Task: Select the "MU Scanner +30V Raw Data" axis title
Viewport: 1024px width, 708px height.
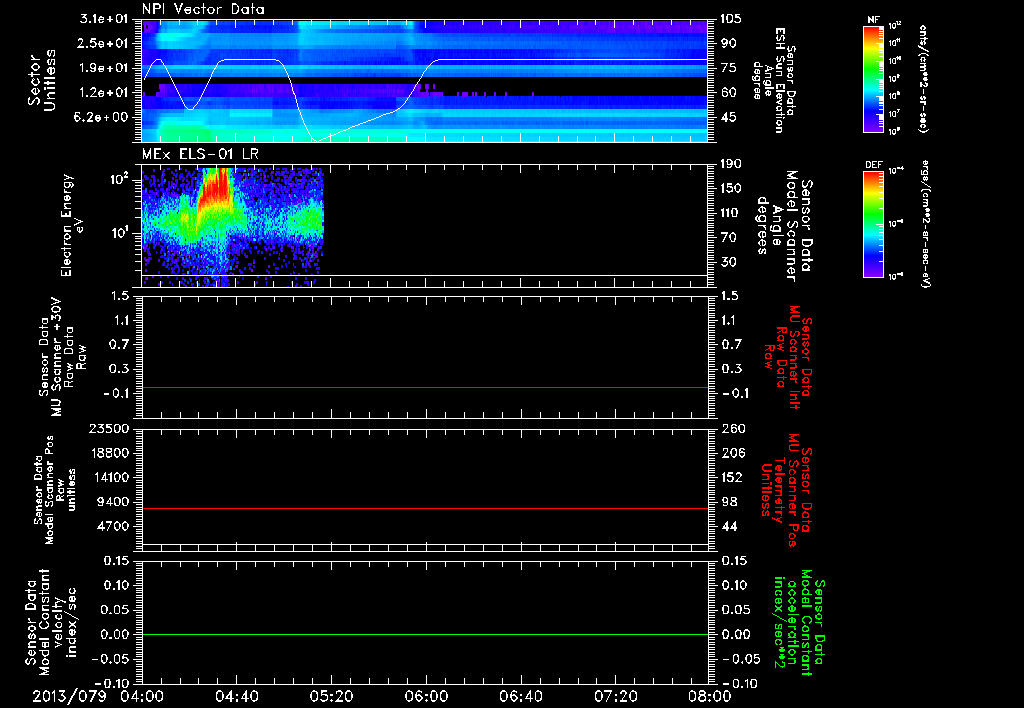Action: click(x=62, y=357)
